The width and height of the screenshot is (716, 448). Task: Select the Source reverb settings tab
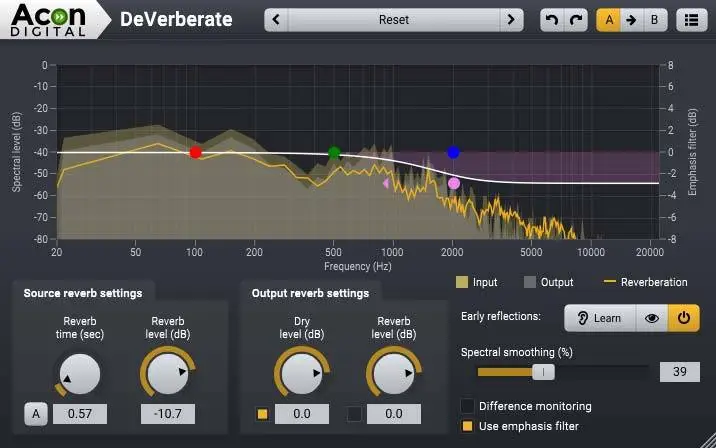[83, 293]
